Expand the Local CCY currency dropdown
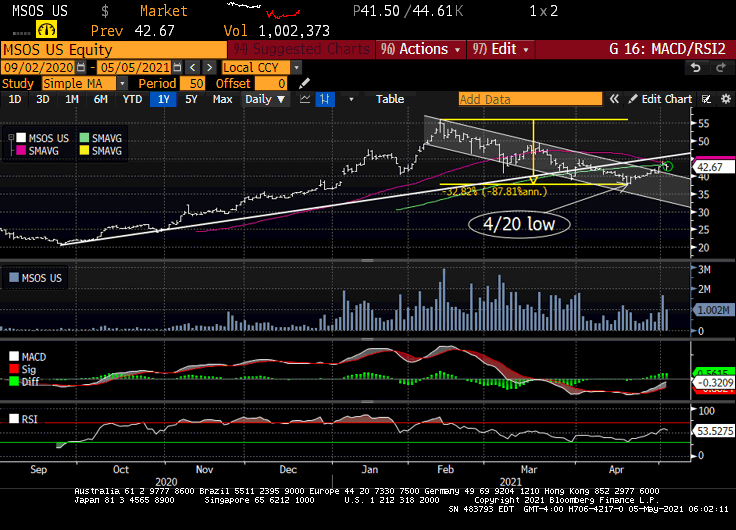The image size is (736, 530). coord(296,68)
